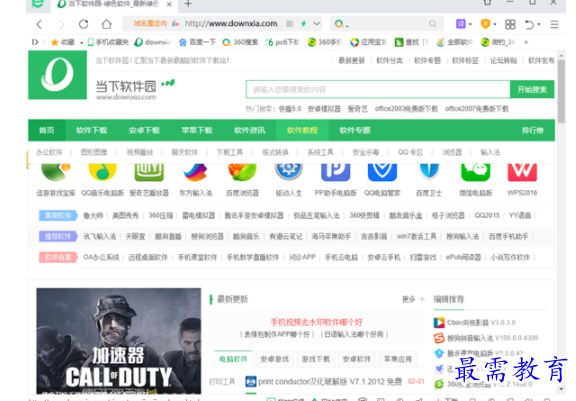Click the orange shield security icon
The width and height of the screenshot is (576, 401).
485,24
